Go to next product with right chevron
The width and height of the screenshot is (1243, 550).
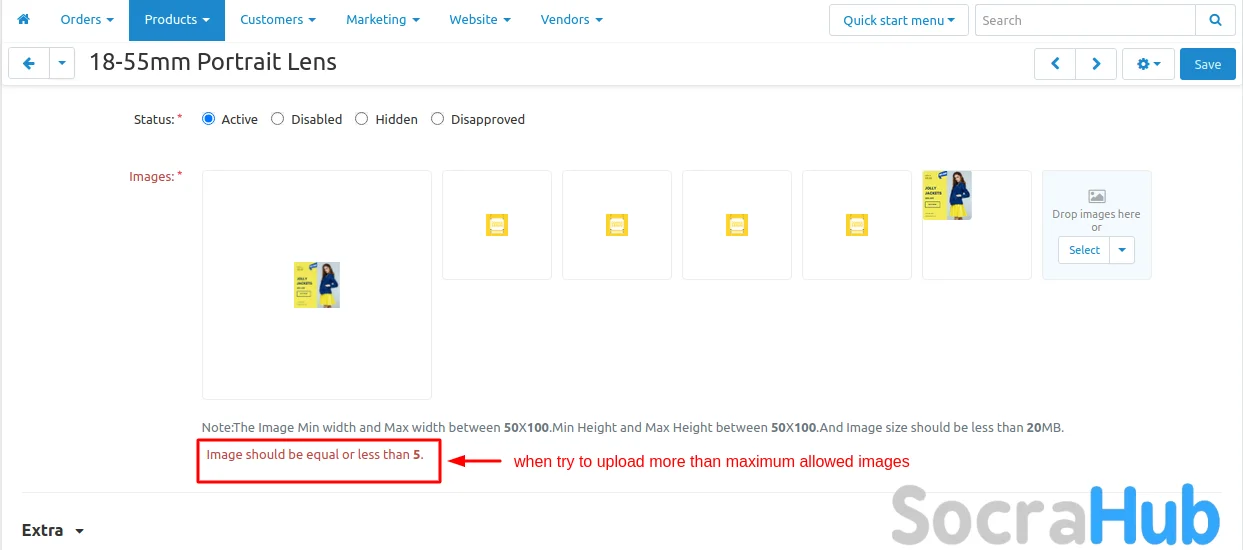point(1096,64)
